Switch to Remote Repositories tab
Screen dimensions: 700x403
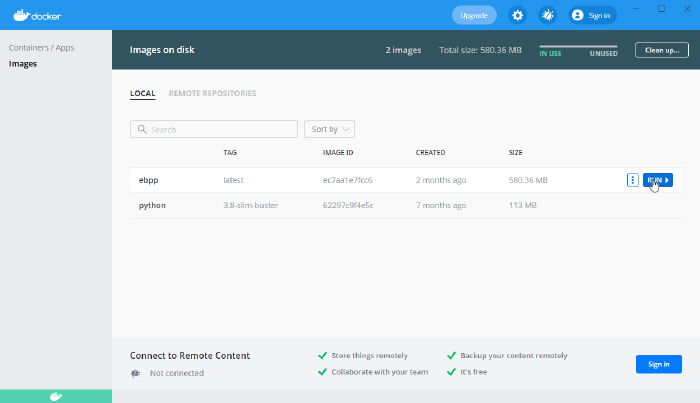coord(212,93)
